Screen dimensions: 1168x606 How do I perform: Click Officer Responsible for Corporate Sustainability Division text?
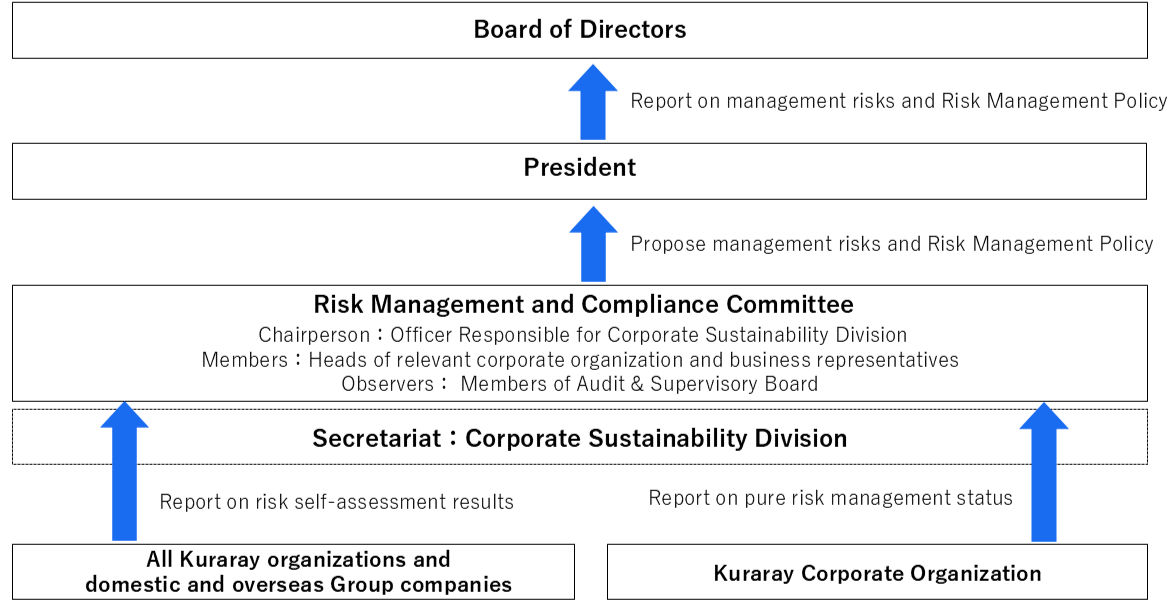[x=648, y=335]
